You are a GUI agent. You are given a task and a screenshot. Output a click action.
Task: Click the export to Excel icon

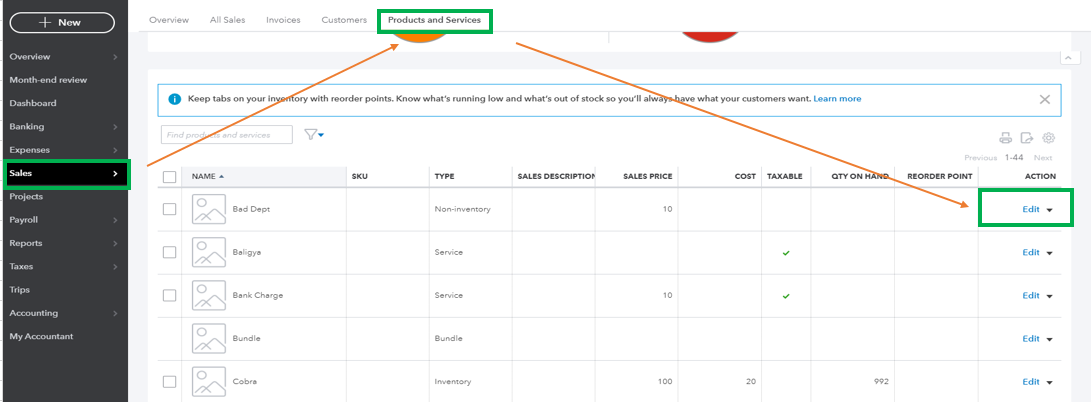1027,138
